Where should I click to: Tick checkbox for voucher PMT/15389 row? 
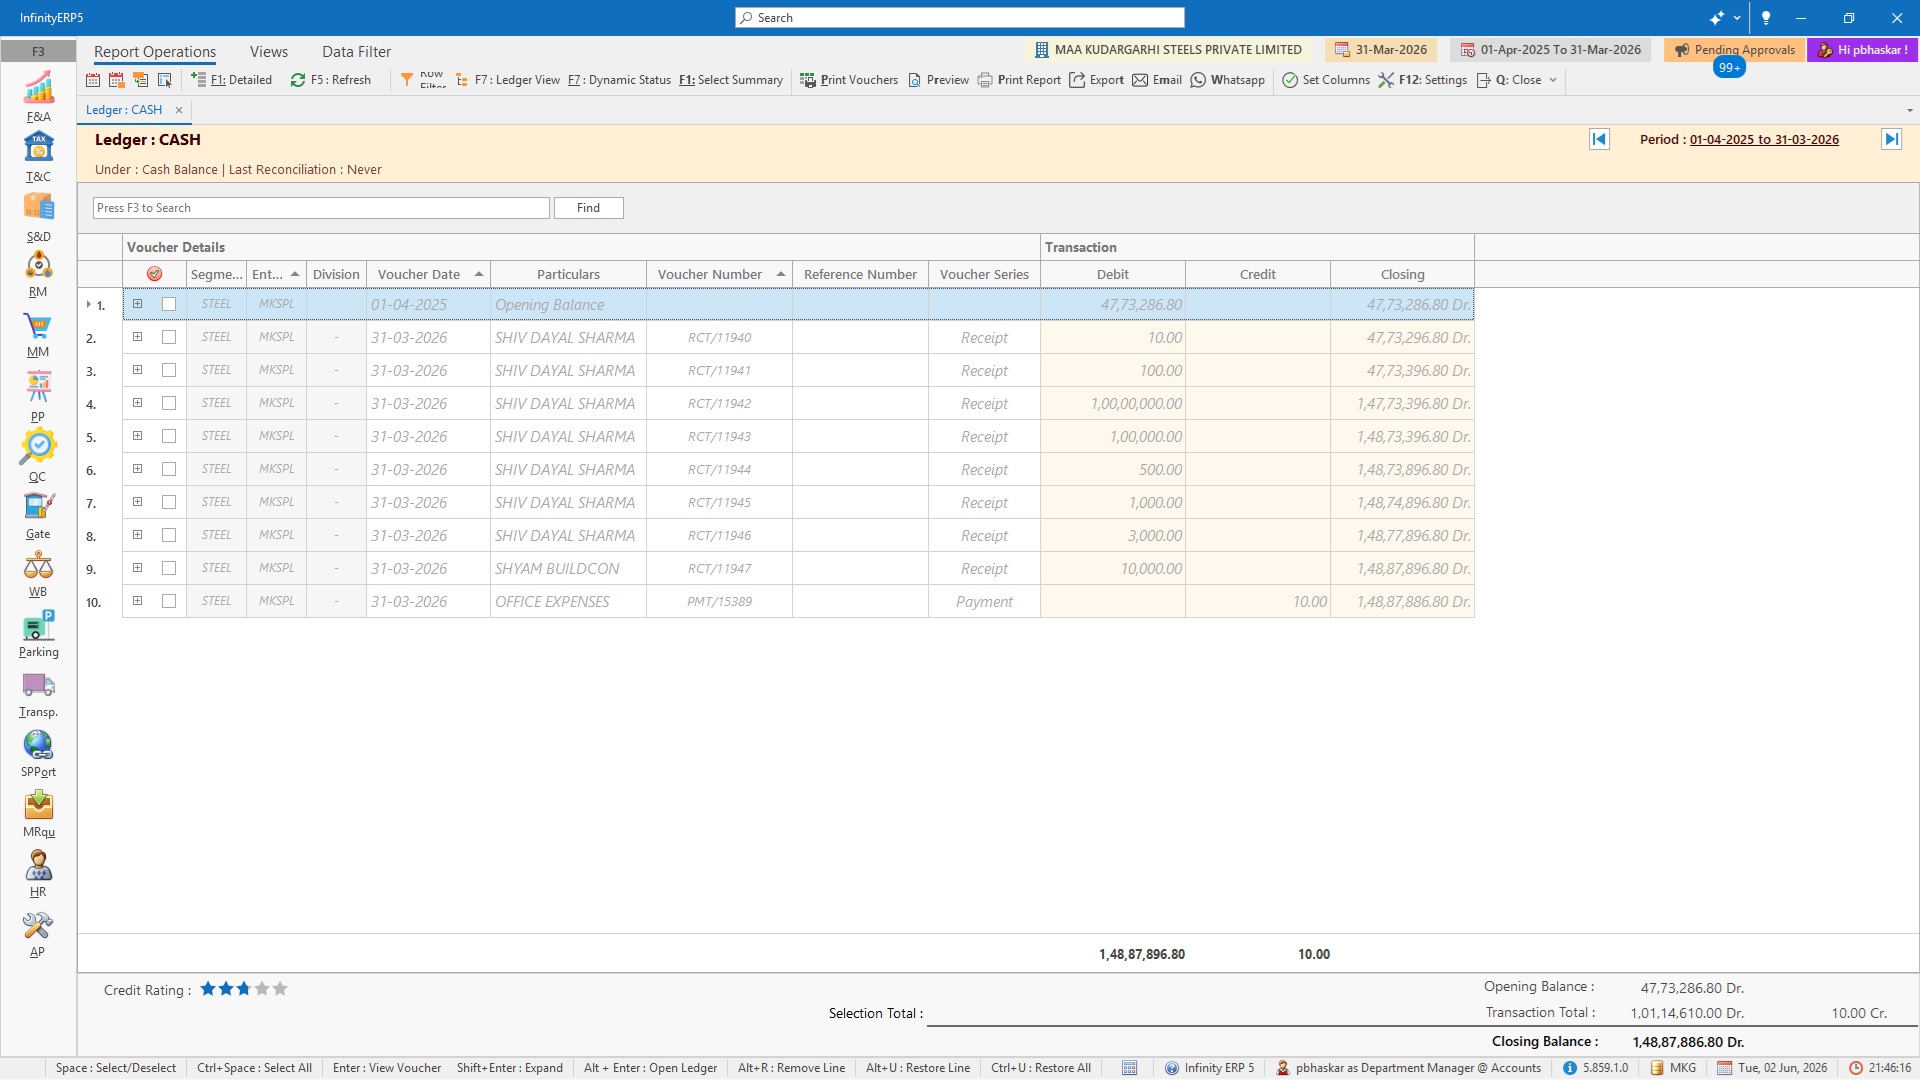(x=169, y=601)
